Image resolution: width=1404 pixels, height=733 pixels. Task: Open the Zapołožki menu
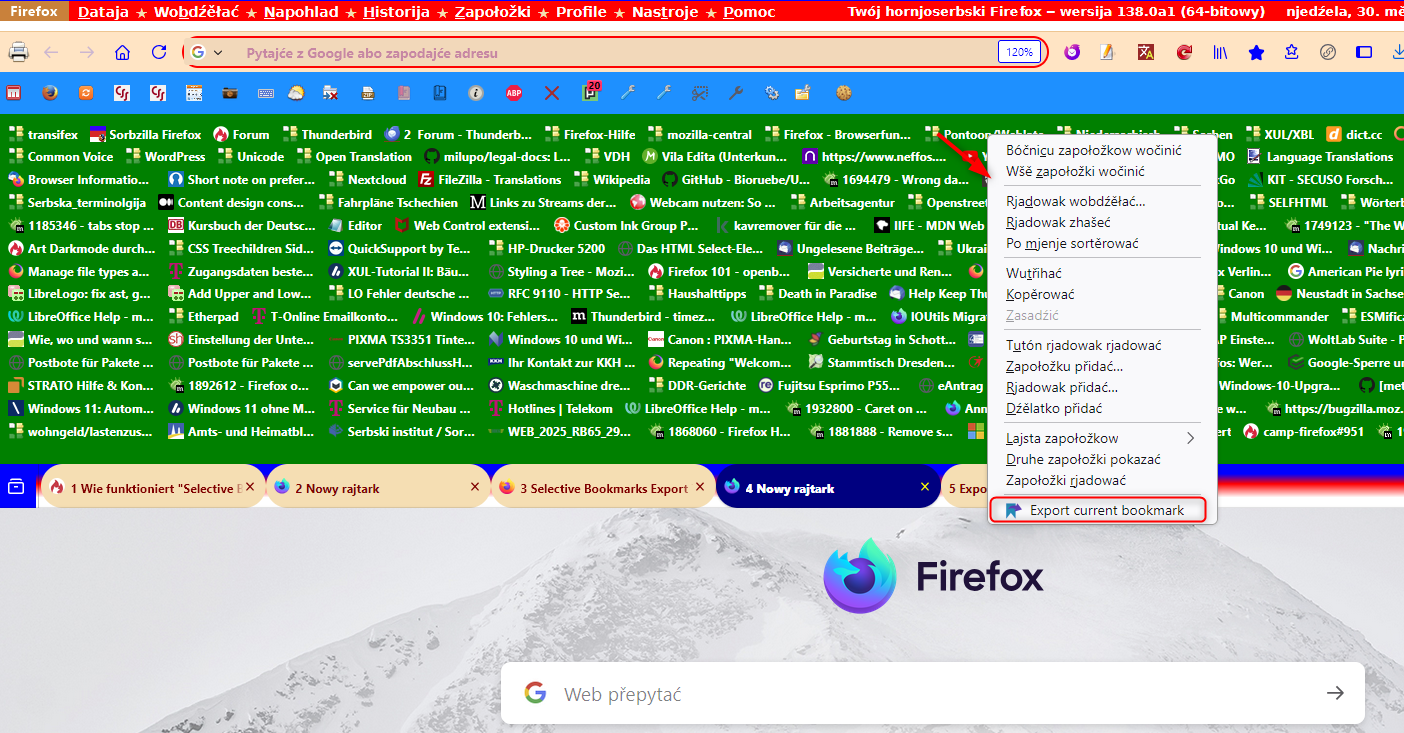pos(494,12)
